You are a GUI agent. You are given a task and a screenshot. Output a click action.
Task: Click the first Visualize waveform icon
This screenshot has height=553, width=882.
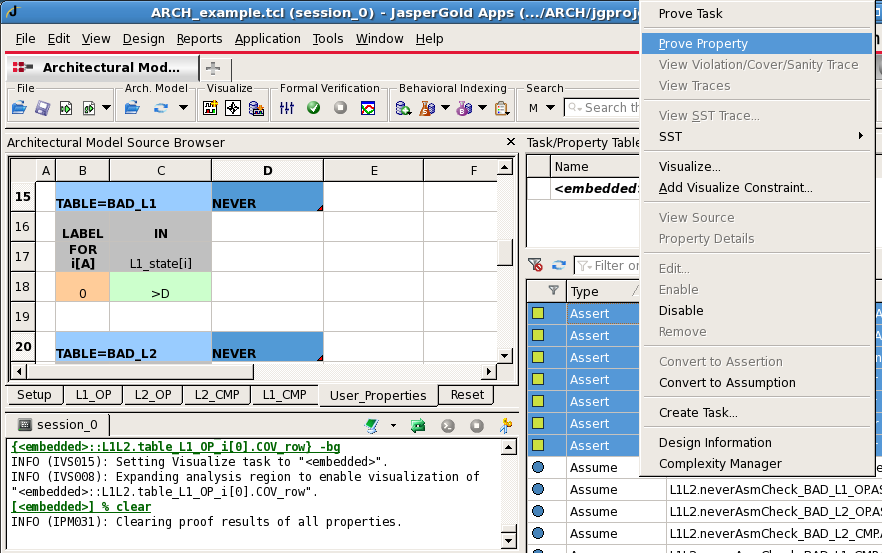click(x=210, y=107)
